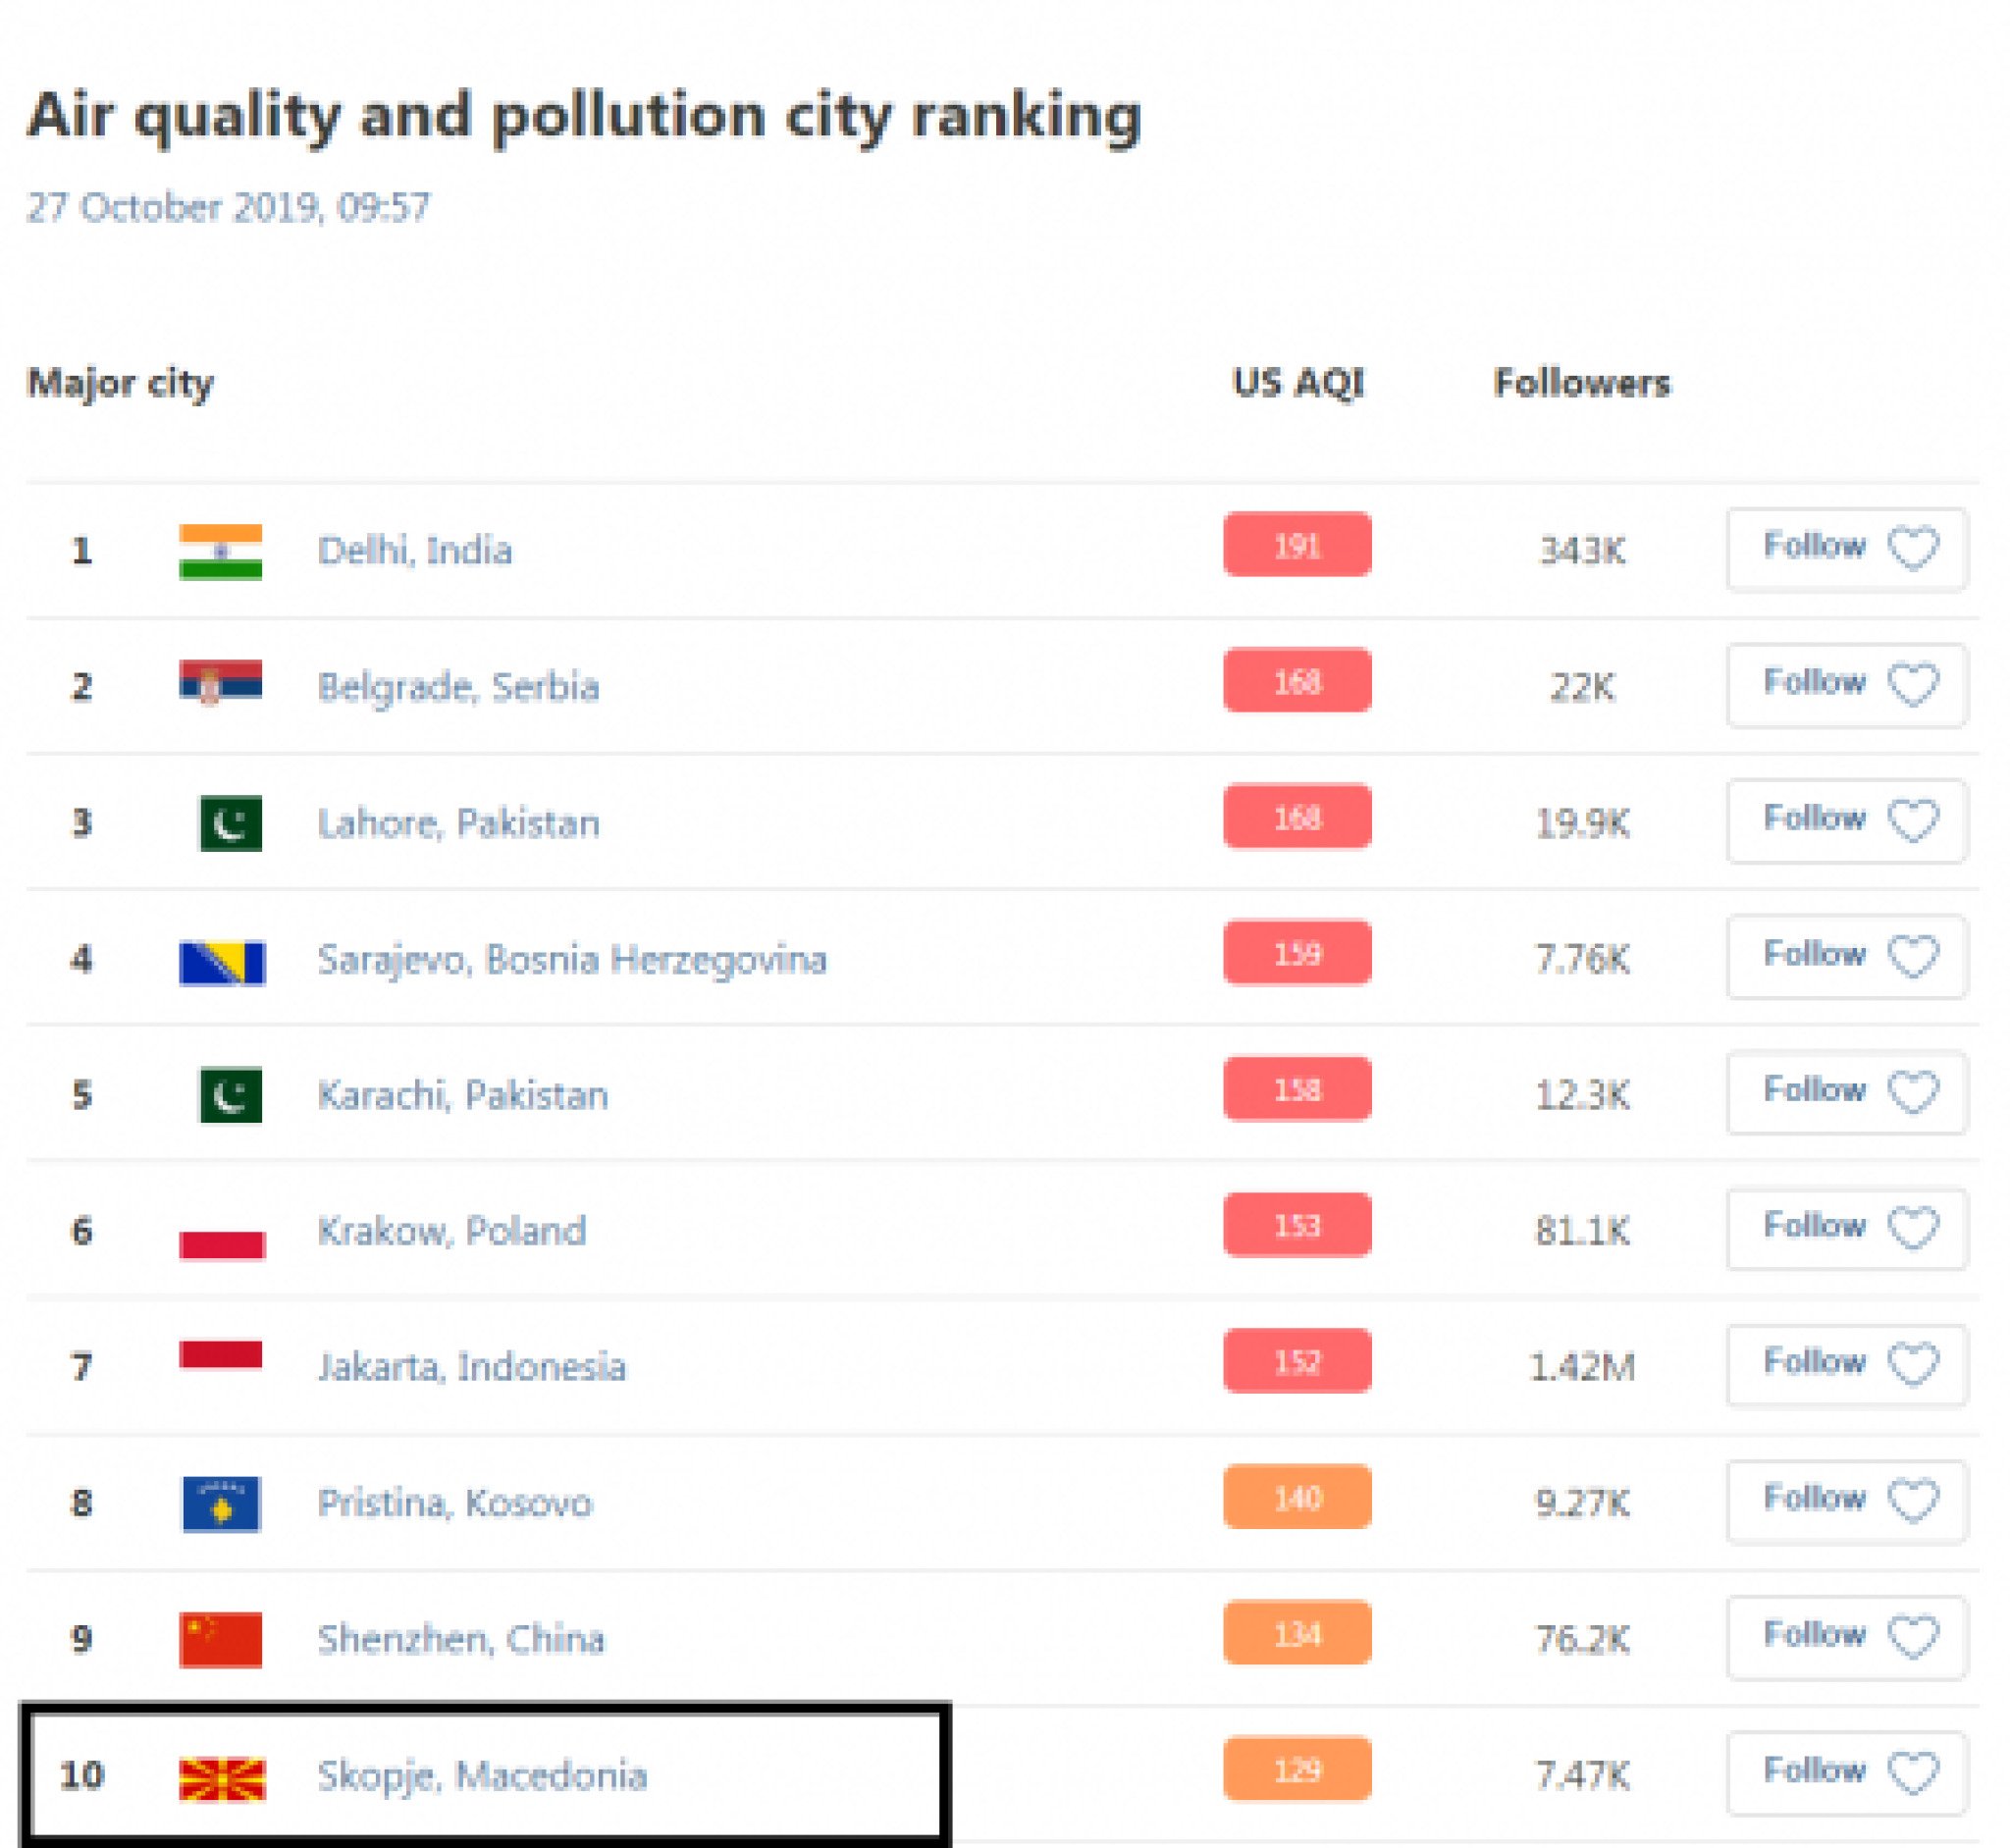The width and height of the screenshot is (2010, 1848).
Task: Click the China flag icon
Action: (220, 1640)
